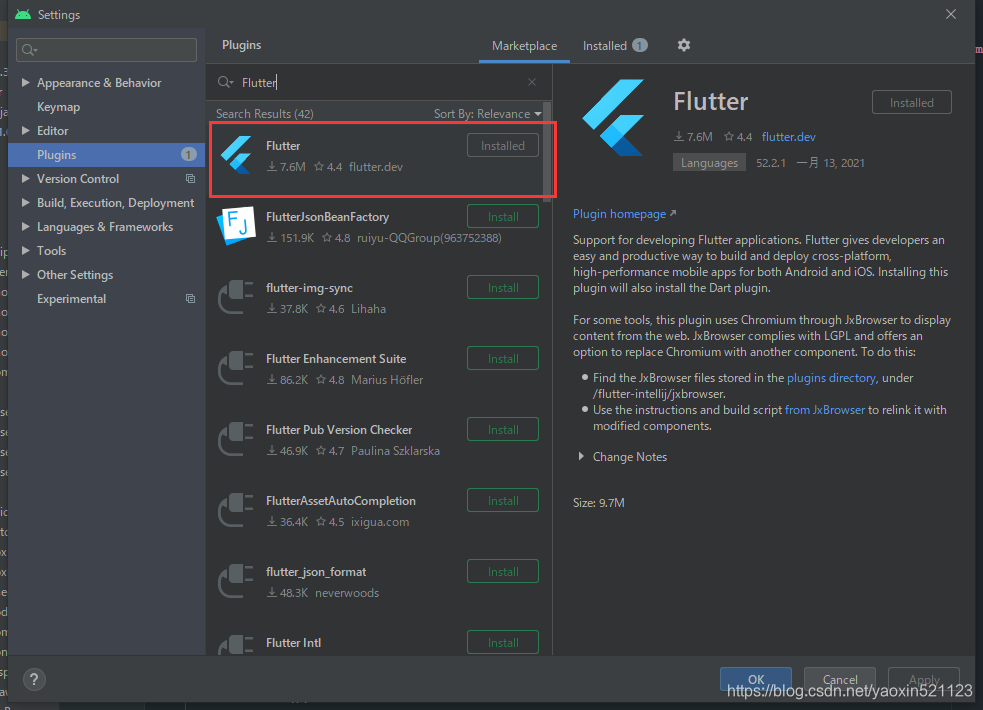The image size is (983, 710).
Task: Click the count badge on Installed tab
Action: pyautogui.click(x=639, y=45)
